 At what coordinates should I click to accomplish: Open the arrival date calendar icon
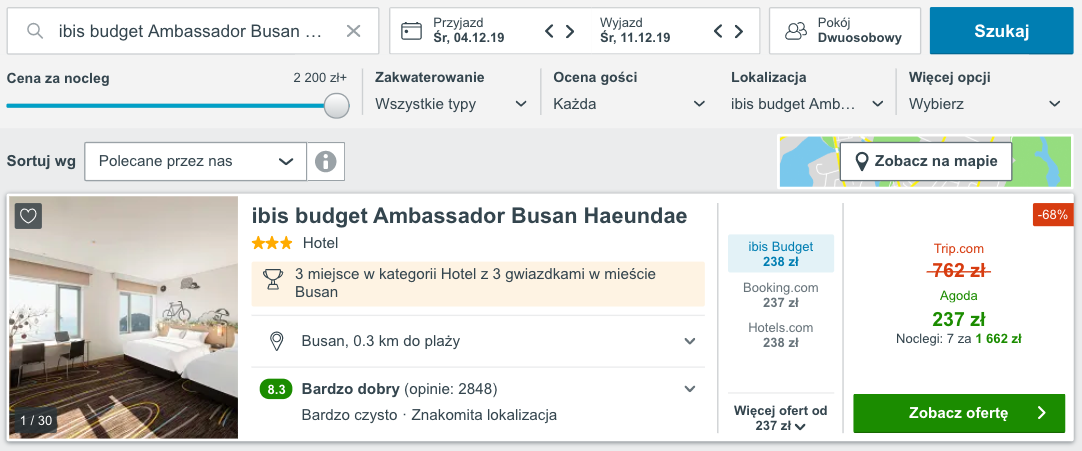[412, 31]
